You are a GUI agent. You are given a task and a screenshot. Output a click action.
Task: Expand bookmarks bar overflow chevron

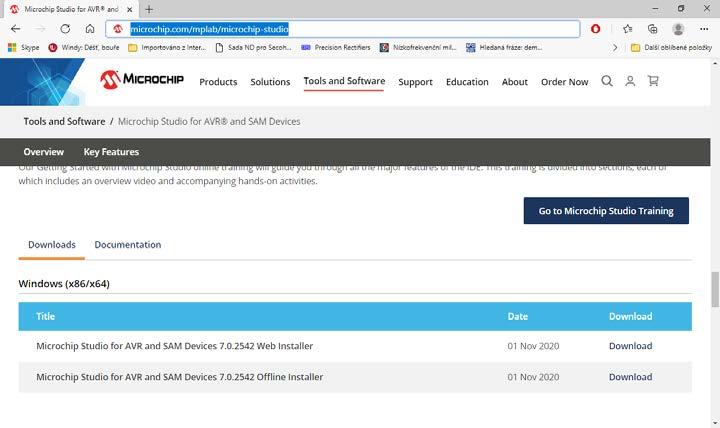coord(615,47)
